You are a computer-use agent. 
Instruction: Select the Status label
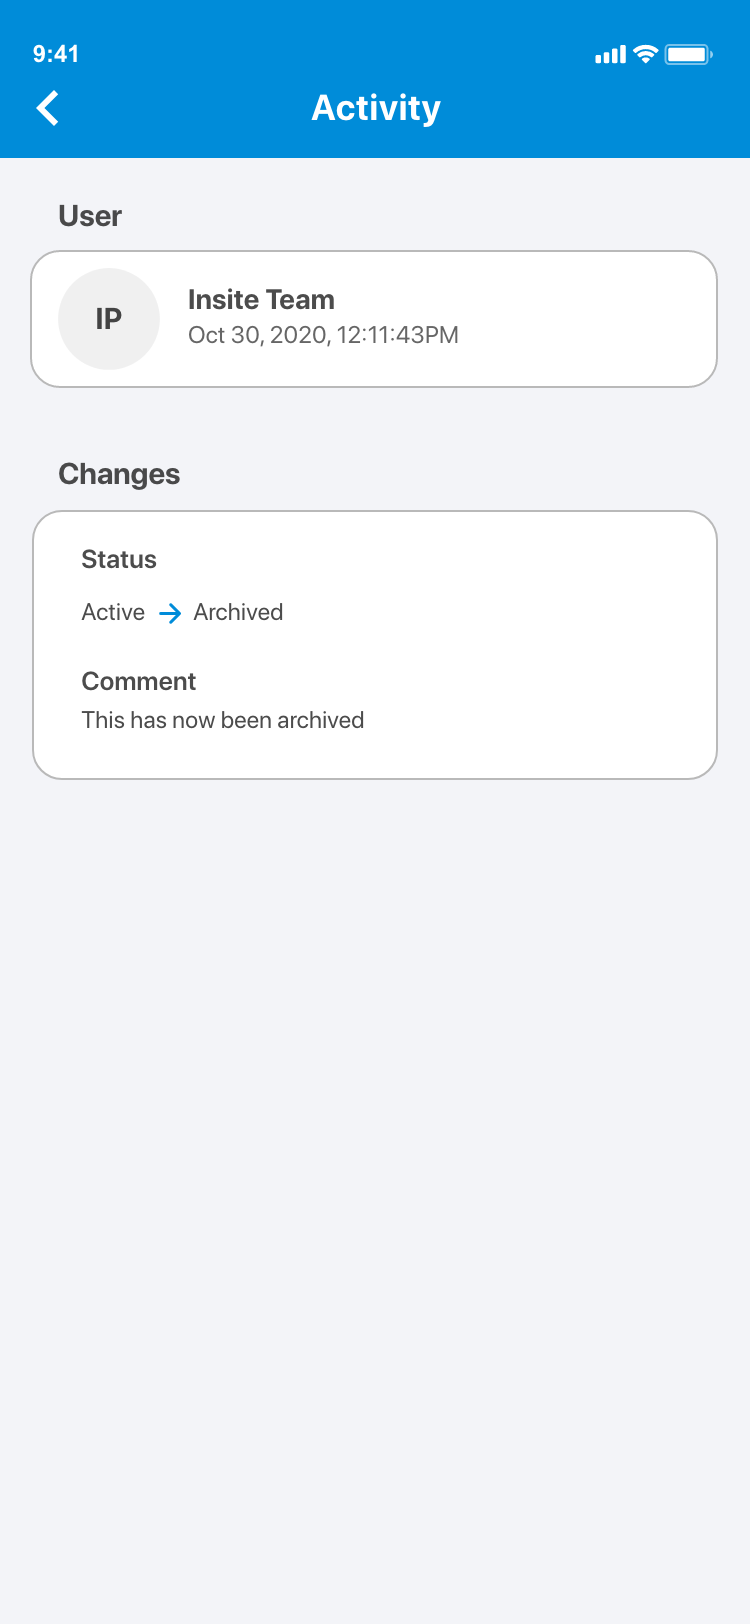tap(119, 559)
